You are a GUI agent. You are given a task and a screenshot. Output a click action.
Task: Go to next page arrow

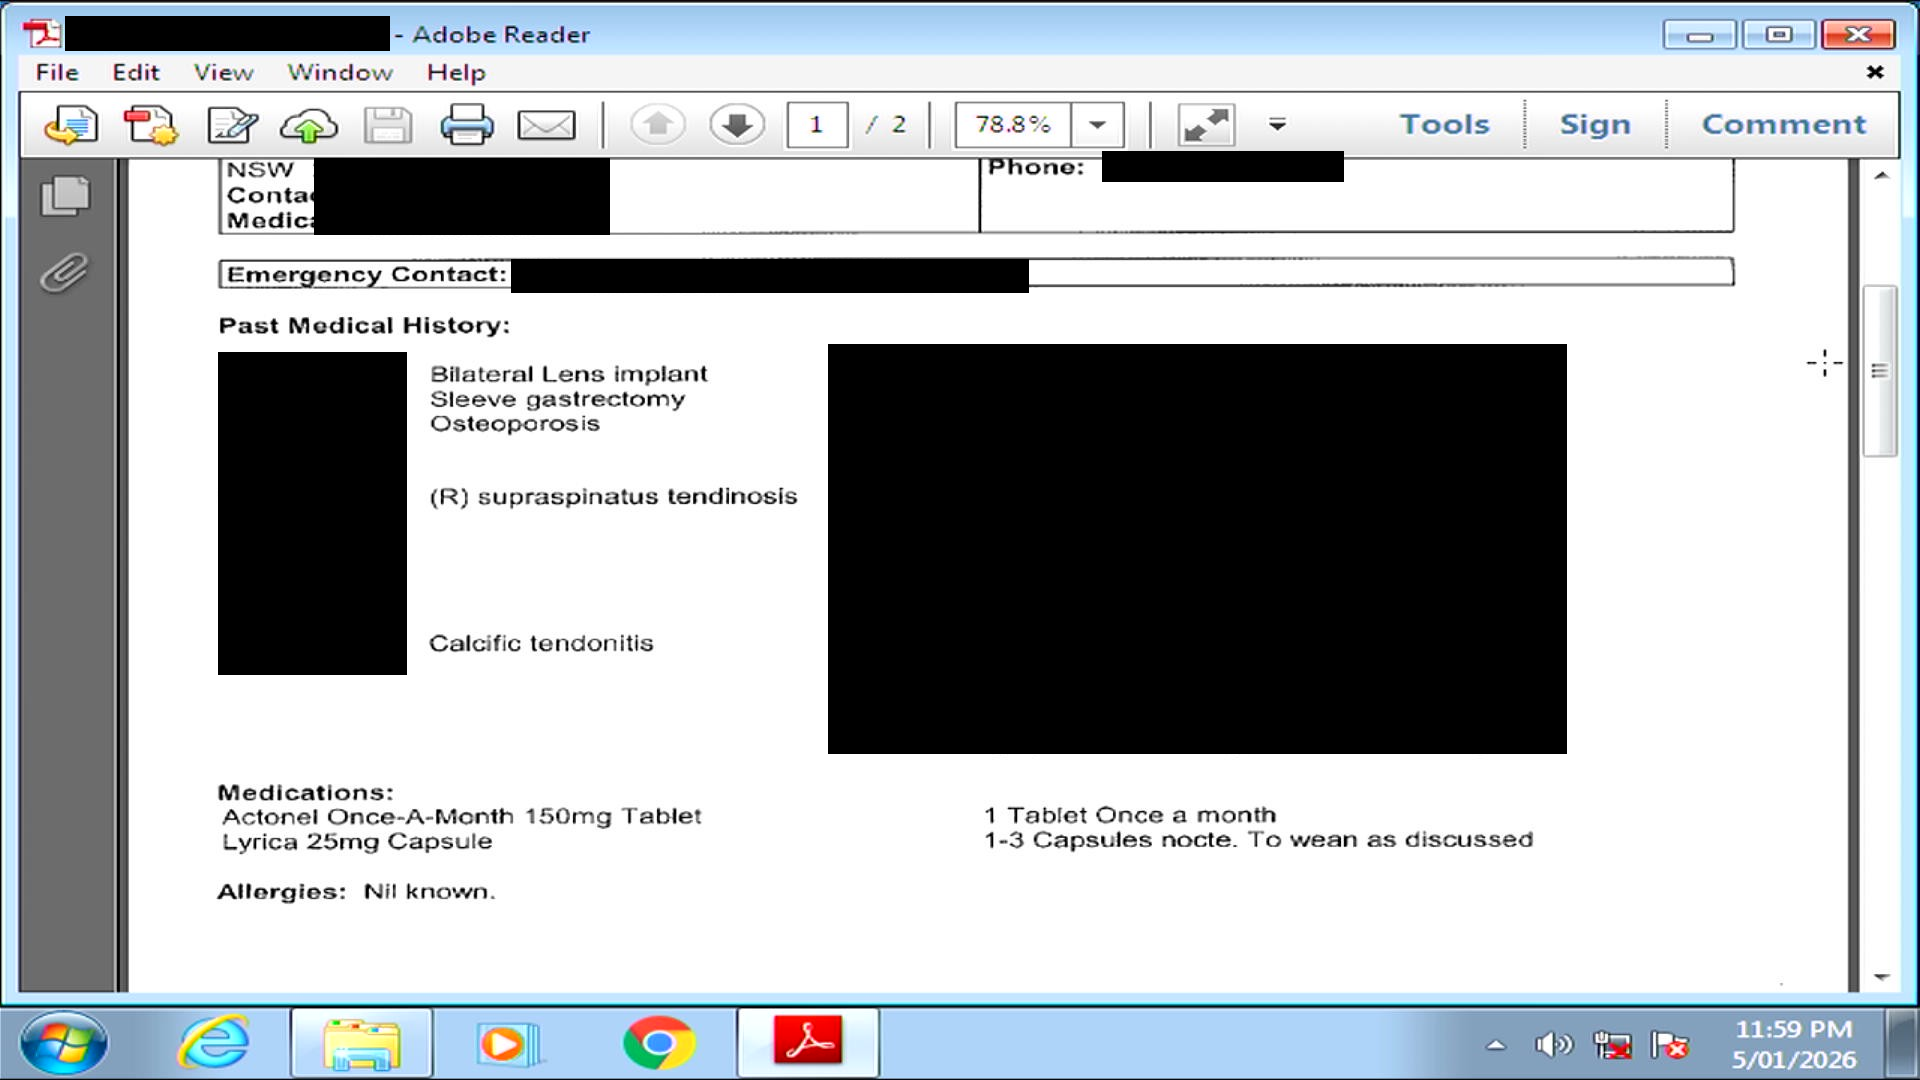pyautogui.click(x=737, y=125)
